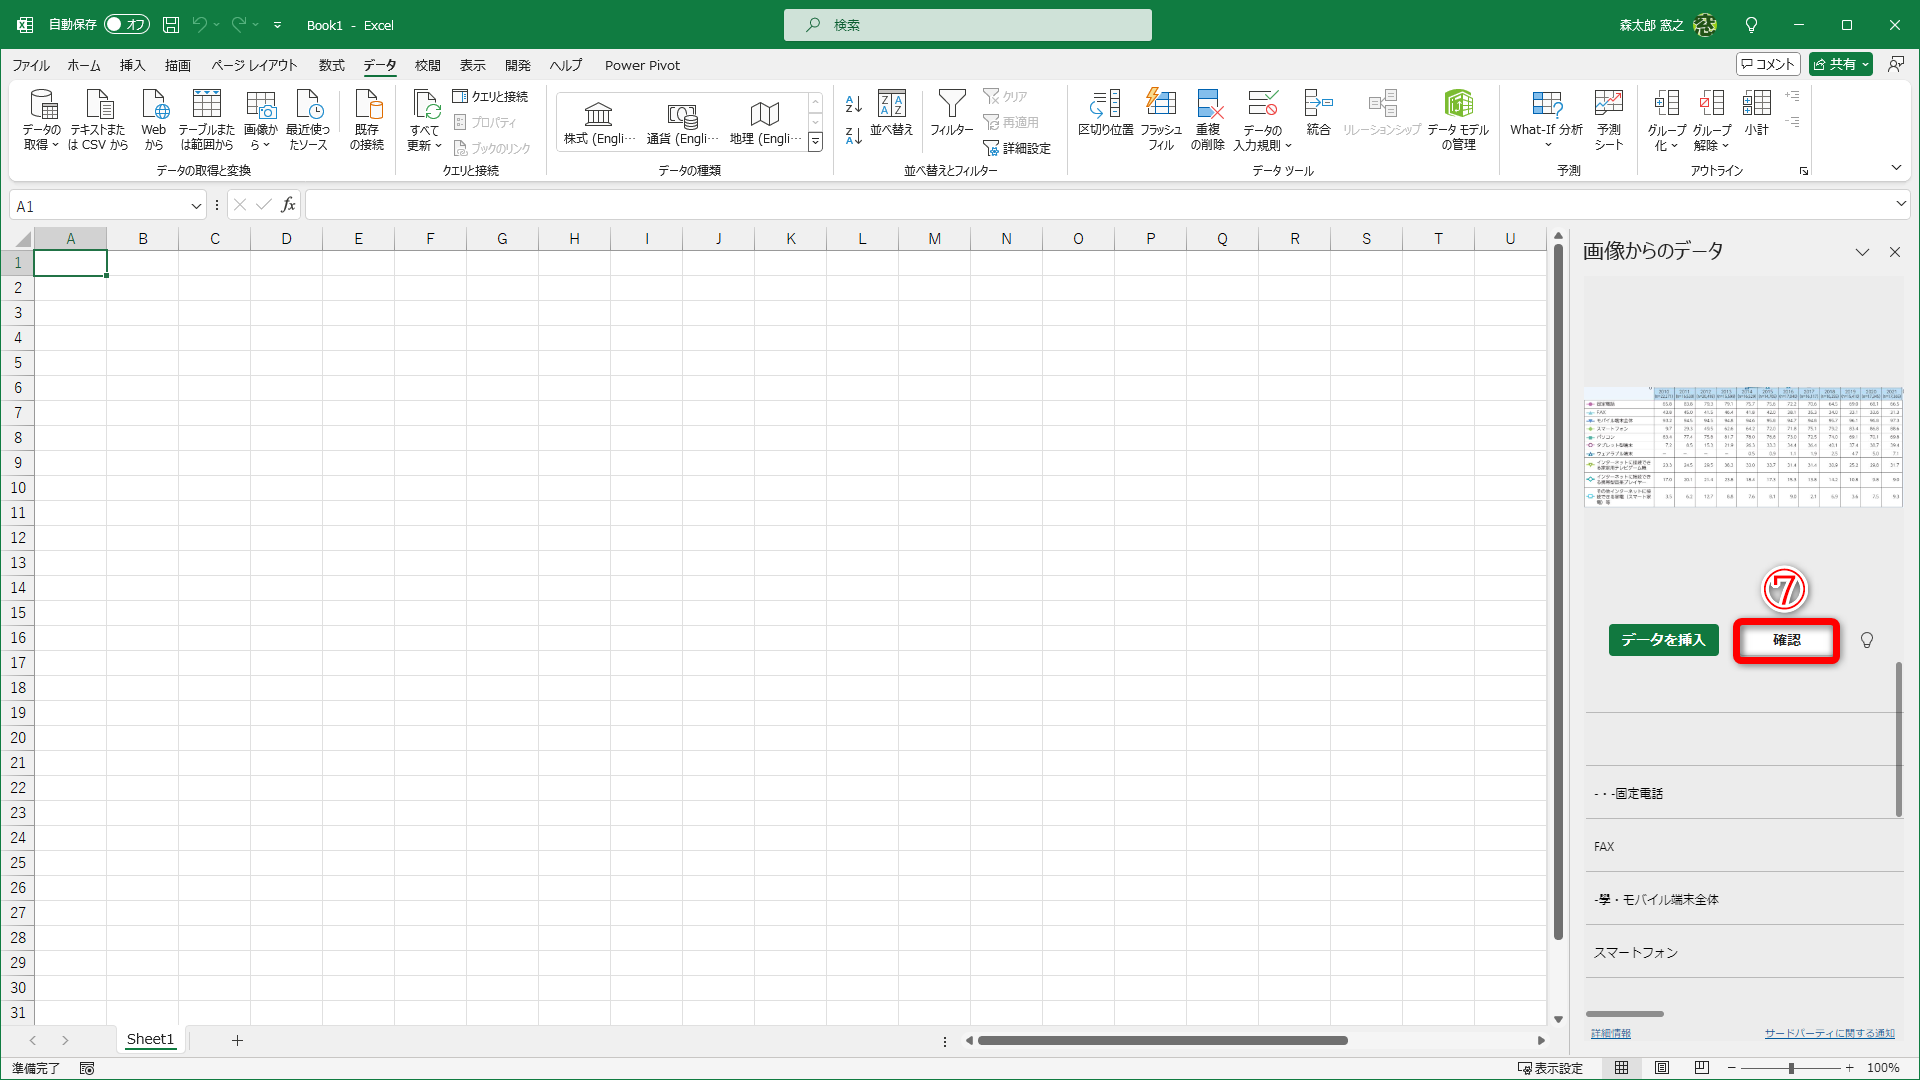The height and width of the screenshot is (1080, 1920).
Task: Select Text to Columns icon
Action: pyautogui.click(x=1105, y=105)
